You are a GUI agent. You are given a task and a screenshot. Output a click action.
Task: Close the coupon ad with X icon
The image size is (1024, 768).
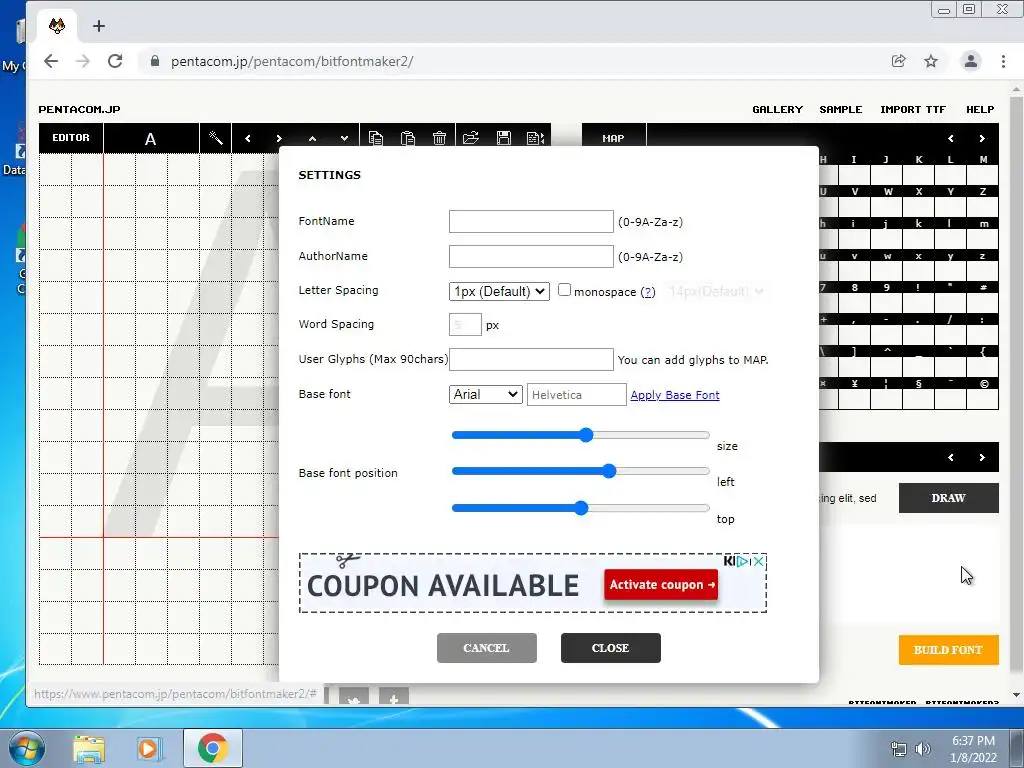[x=759, y=561]
